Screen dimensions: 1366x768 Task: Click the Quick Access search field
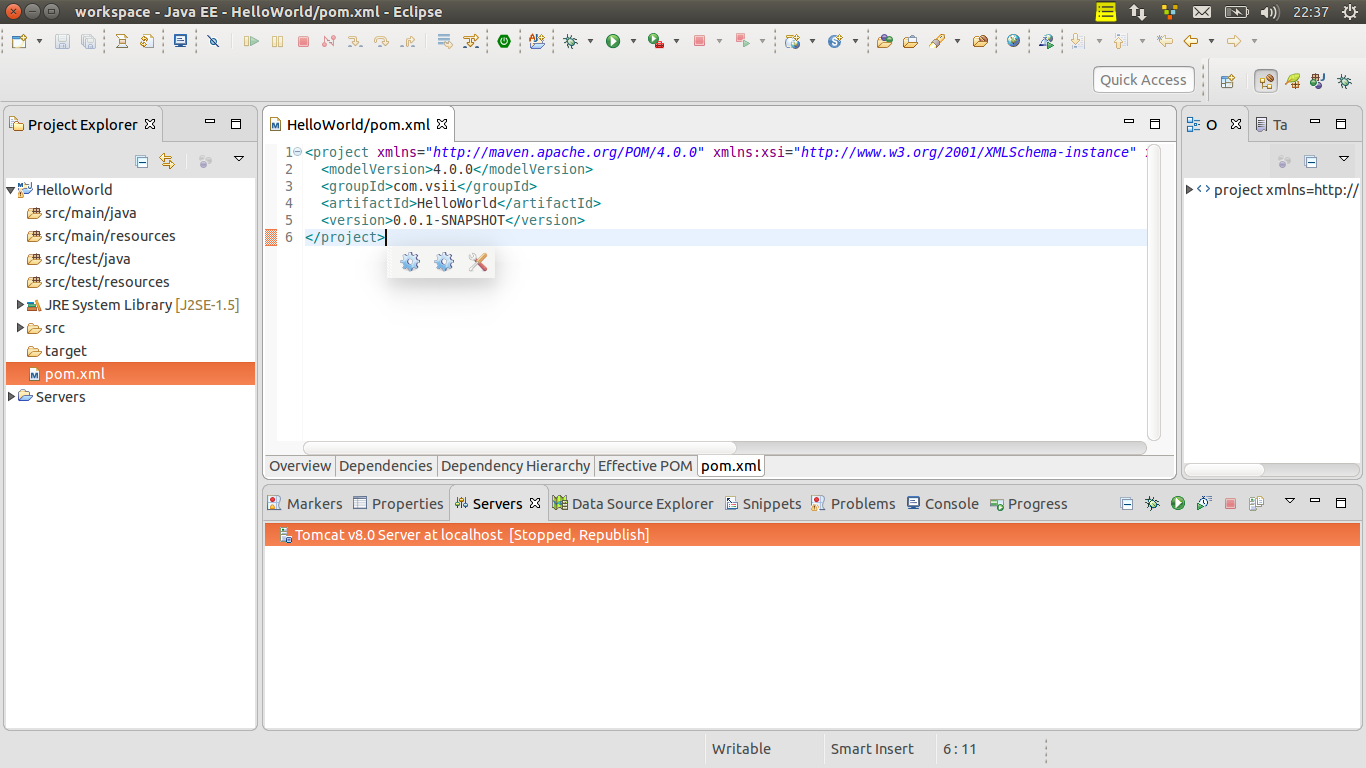tap(1143, 80)
